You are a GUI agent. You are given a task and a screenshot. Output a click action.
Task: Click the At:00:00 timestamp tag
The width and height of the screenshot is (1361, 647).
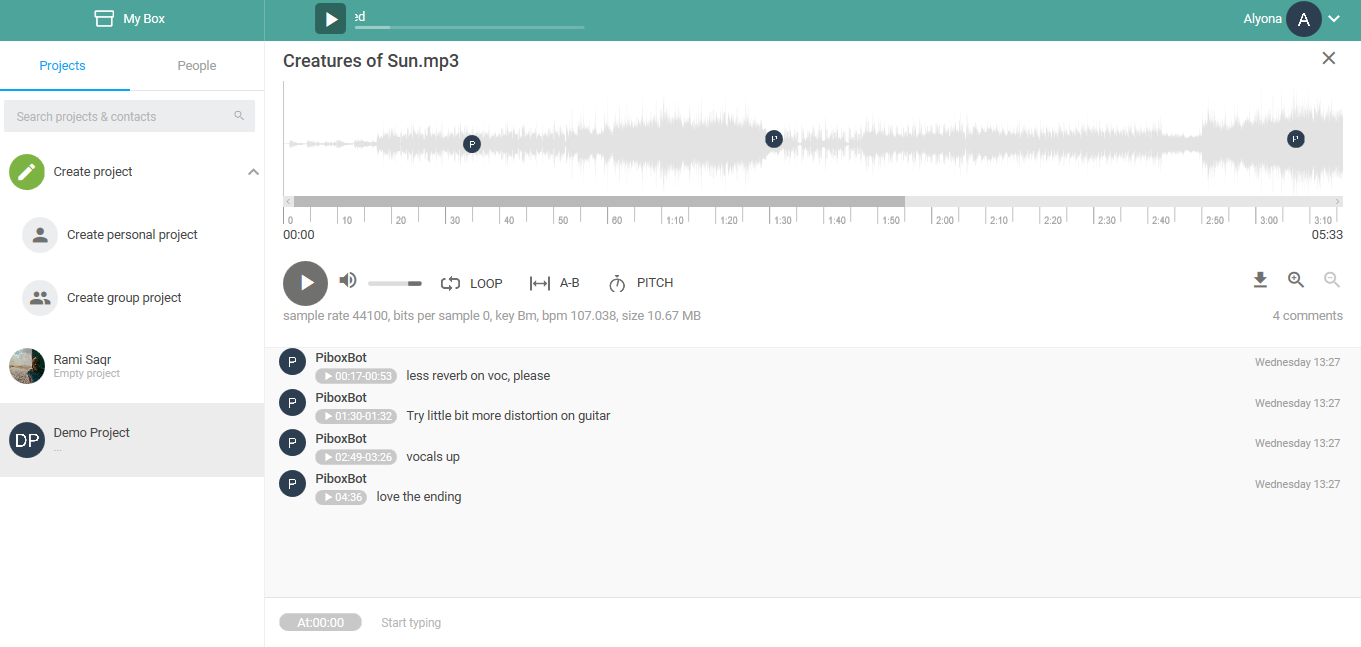click(x=320, y=622)
